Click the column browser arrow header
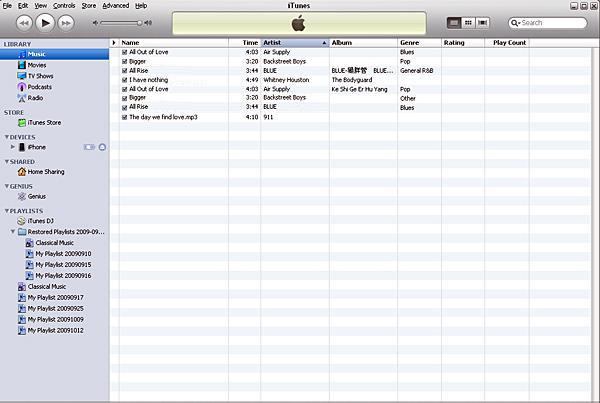600x403 pixels. (x=114, y=42)
